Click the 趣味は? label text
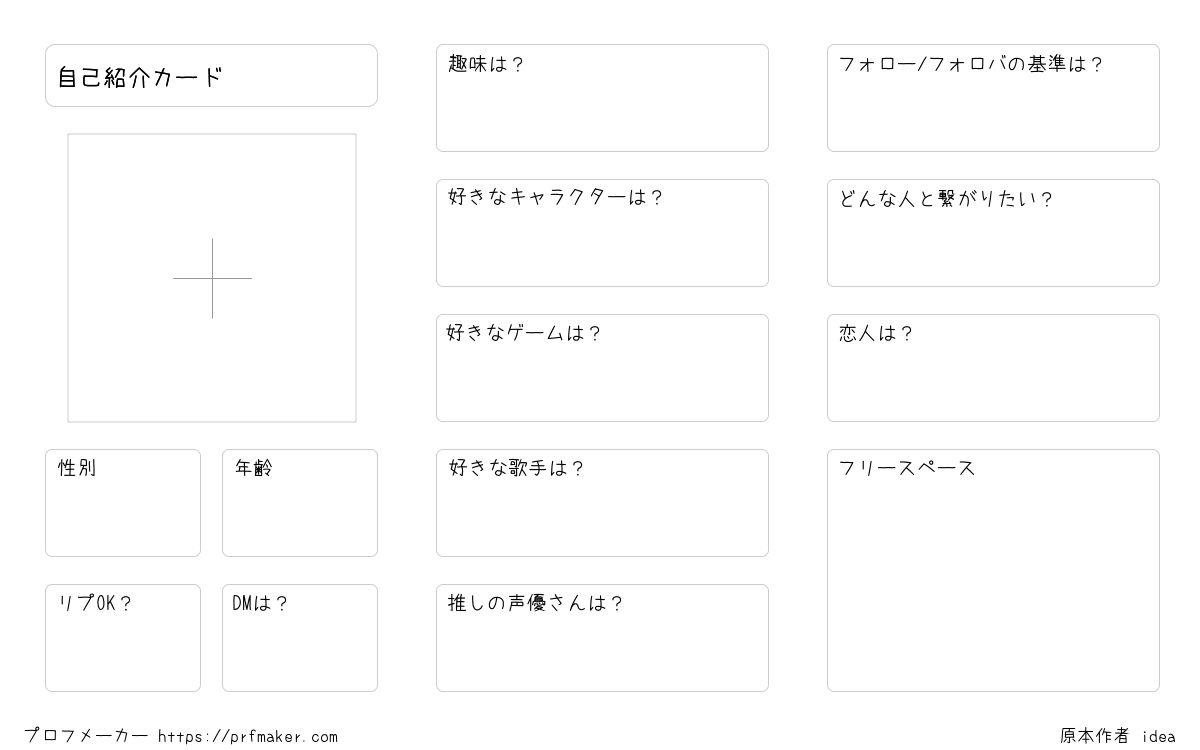 (486, 65)
